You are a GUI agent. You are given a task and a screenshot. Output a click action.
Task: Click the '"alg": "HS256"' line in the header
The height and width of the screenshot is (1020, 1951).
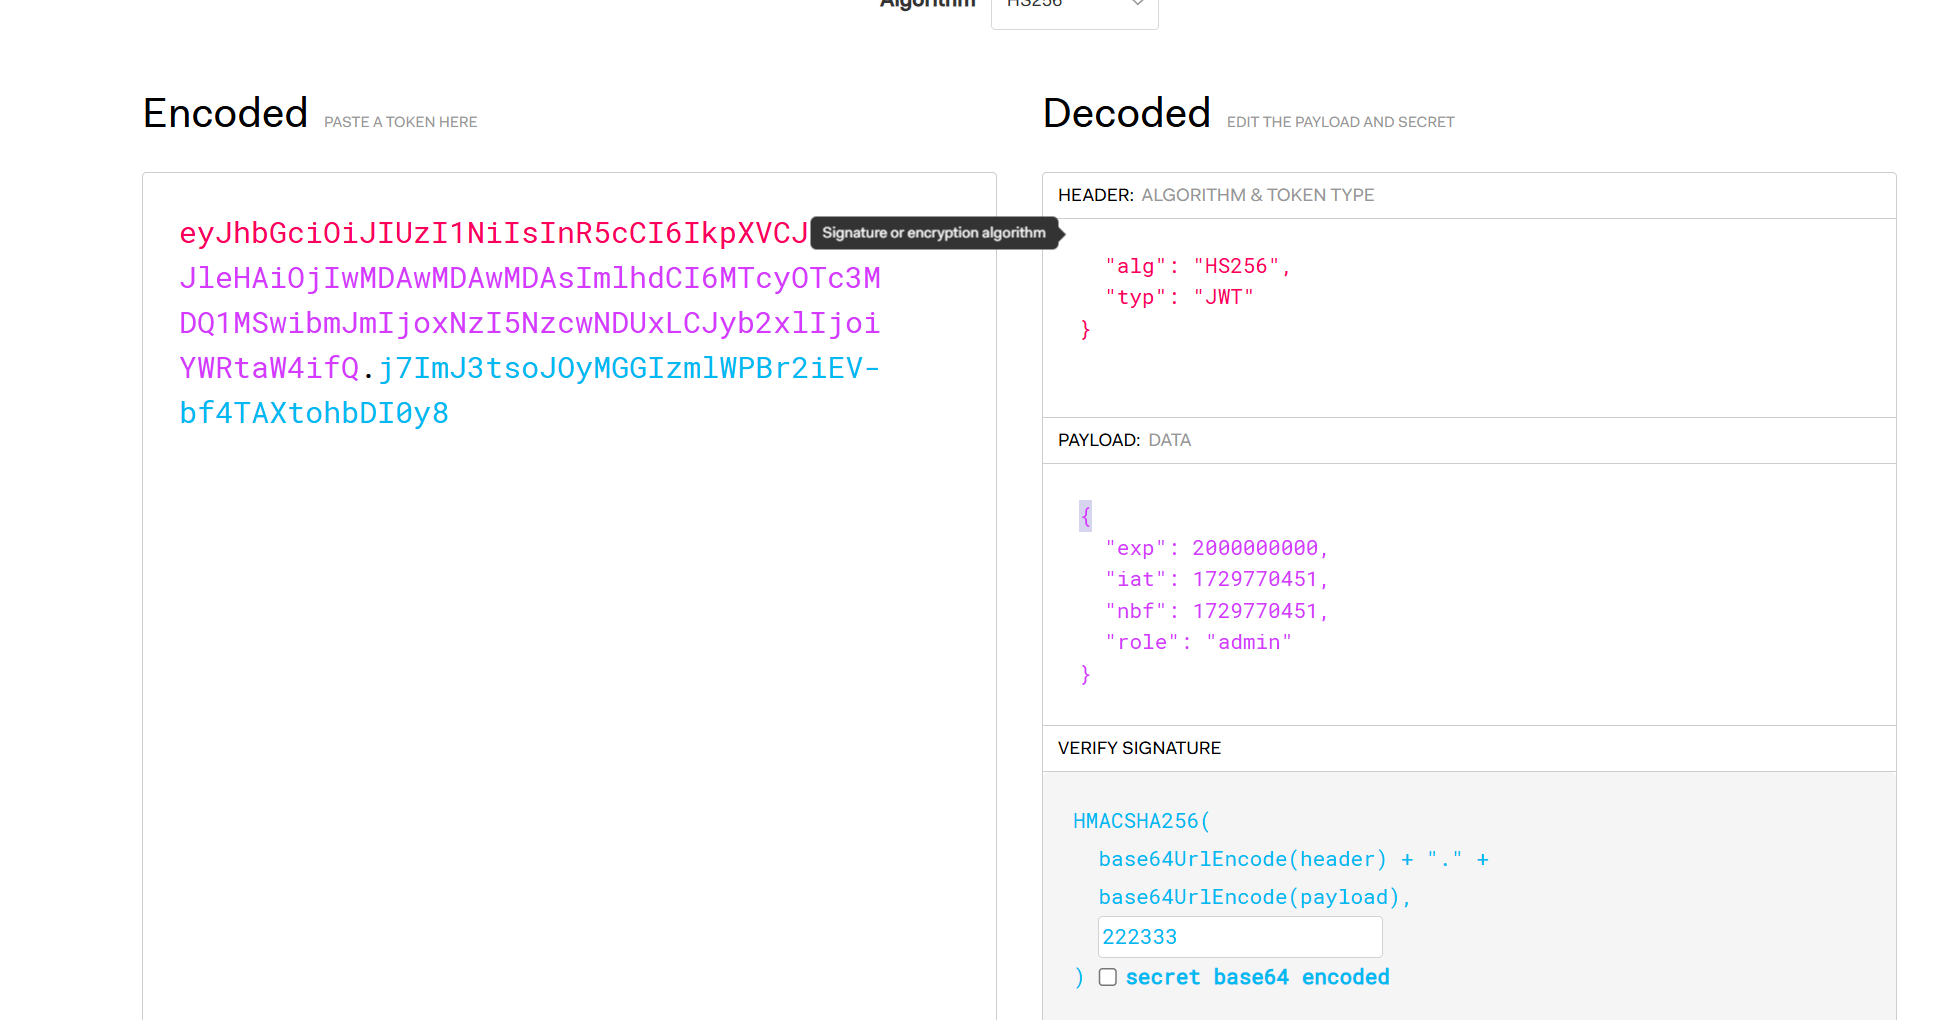(x=1198, y=266)
